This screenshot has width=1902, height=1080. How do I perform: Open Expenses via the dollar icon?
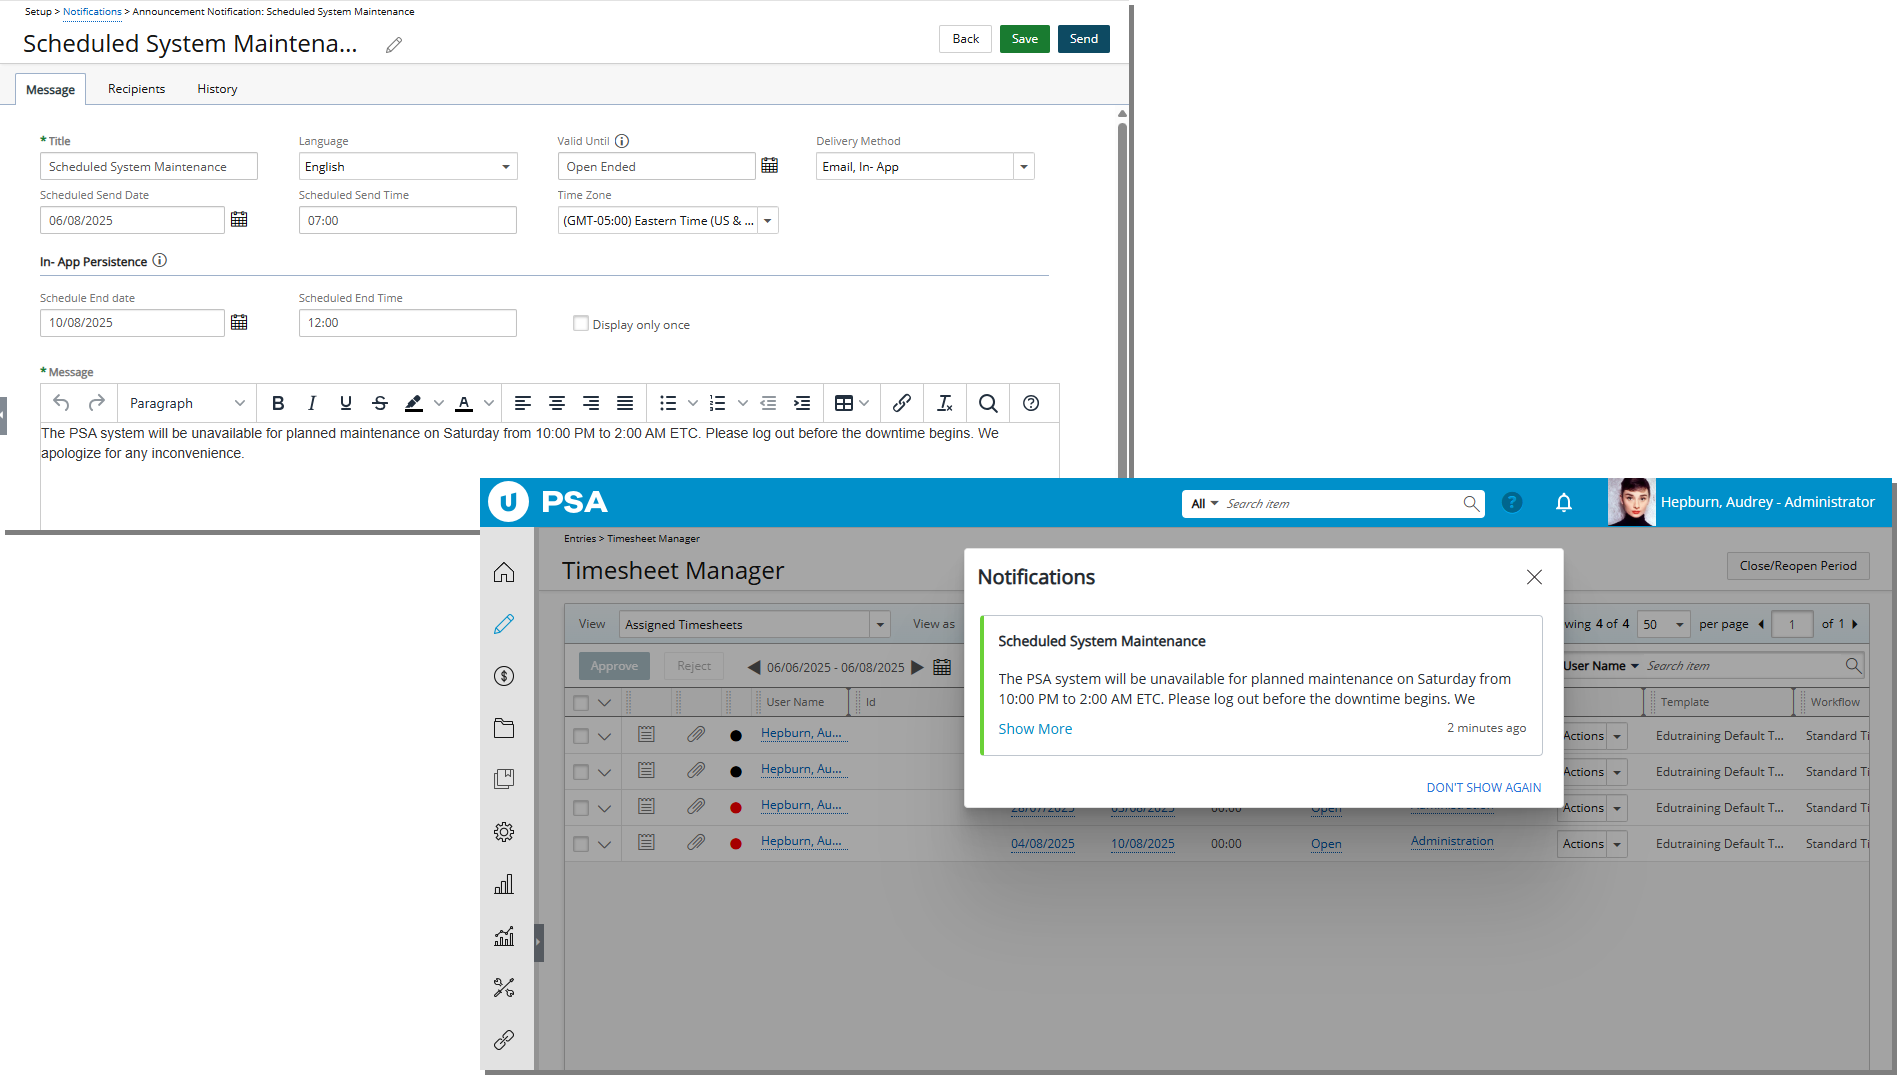[x=504, y=676]
